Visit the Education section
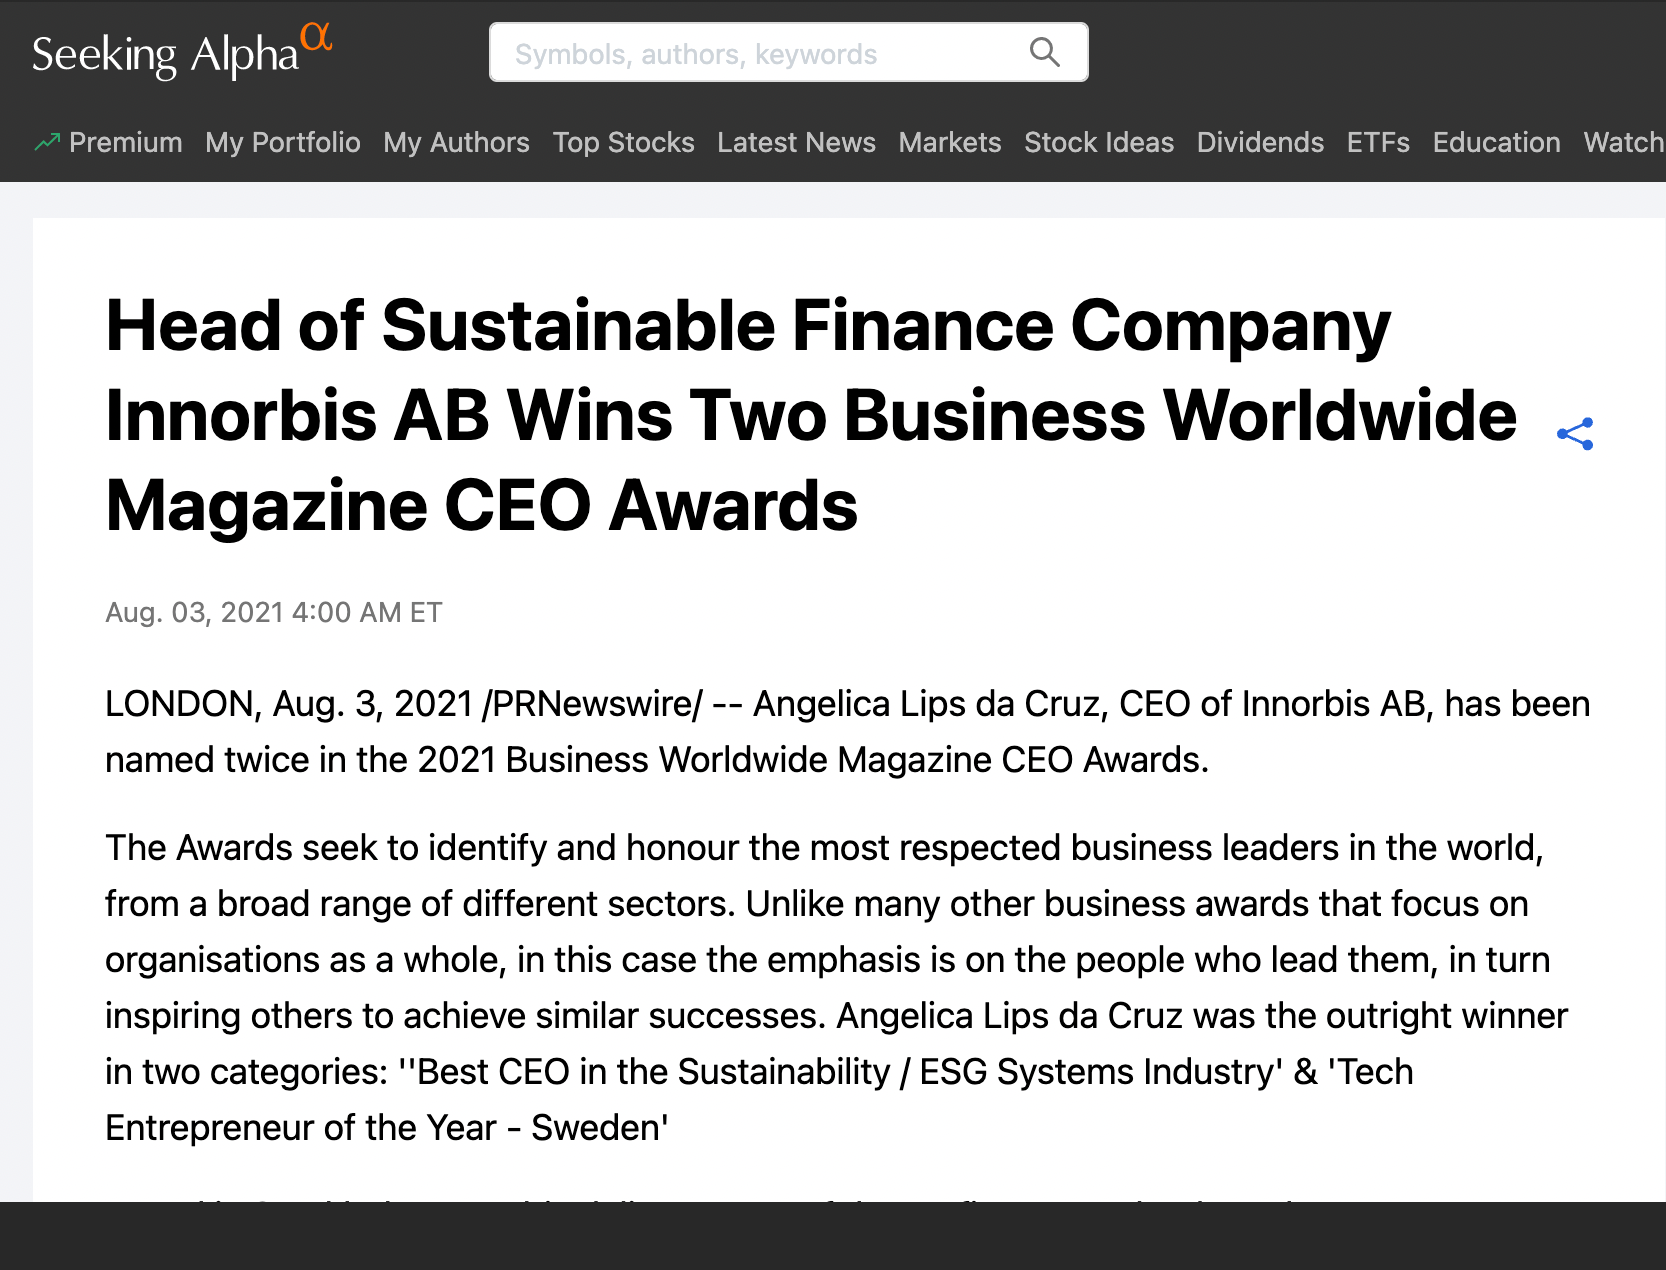Image resolution: width=1666 pixels, height=1270 pixels. (1495, 142)
